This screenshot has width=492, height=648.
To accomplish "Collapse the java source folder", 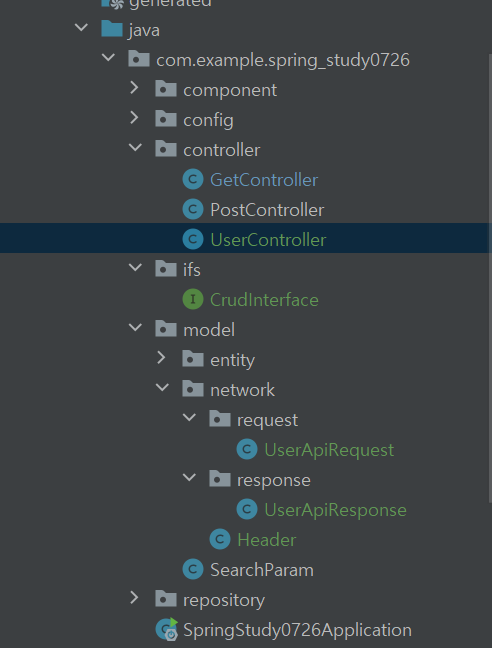I will click(x=81, y=28).
